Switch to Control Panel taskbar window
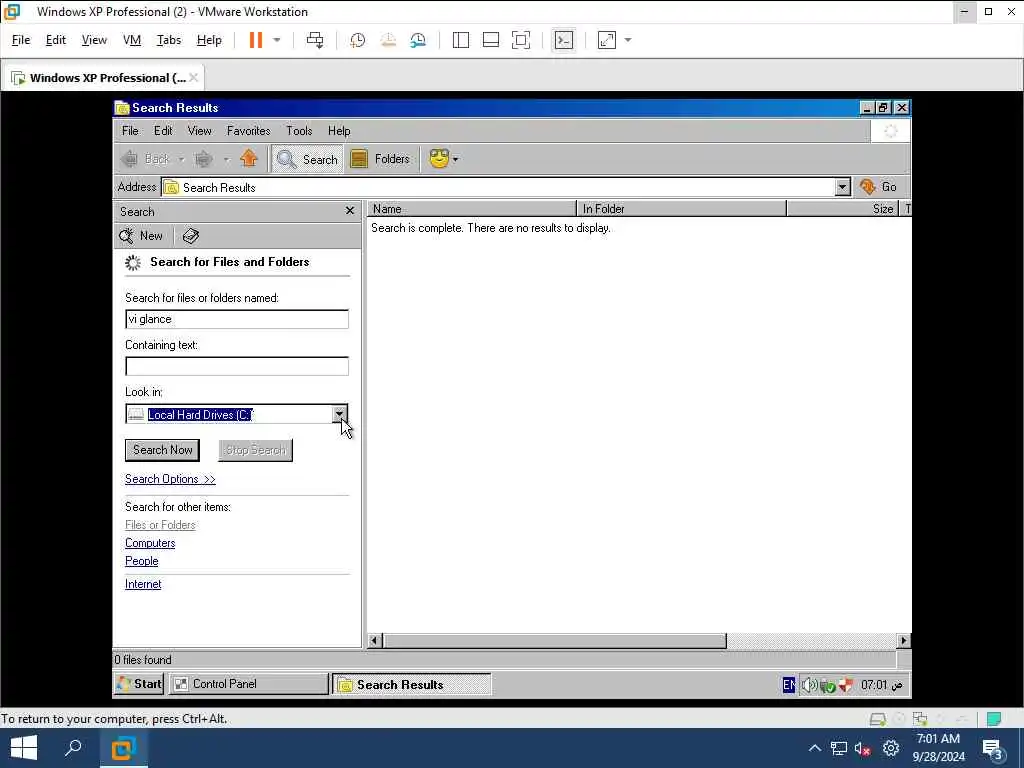 click(249, 684)
